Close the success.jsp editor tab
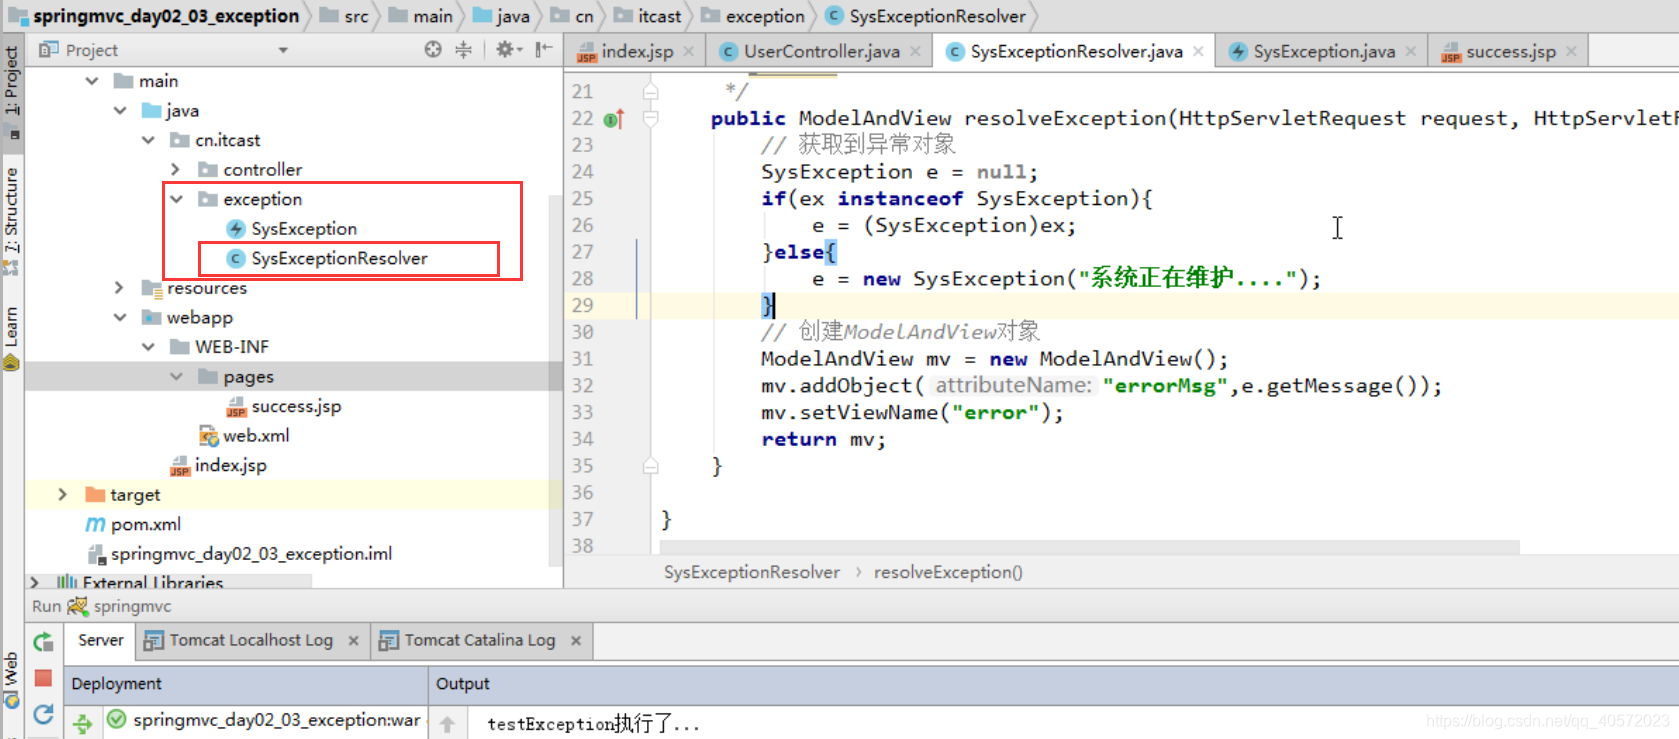The image size is (1679, 739). coord(1571,51)
